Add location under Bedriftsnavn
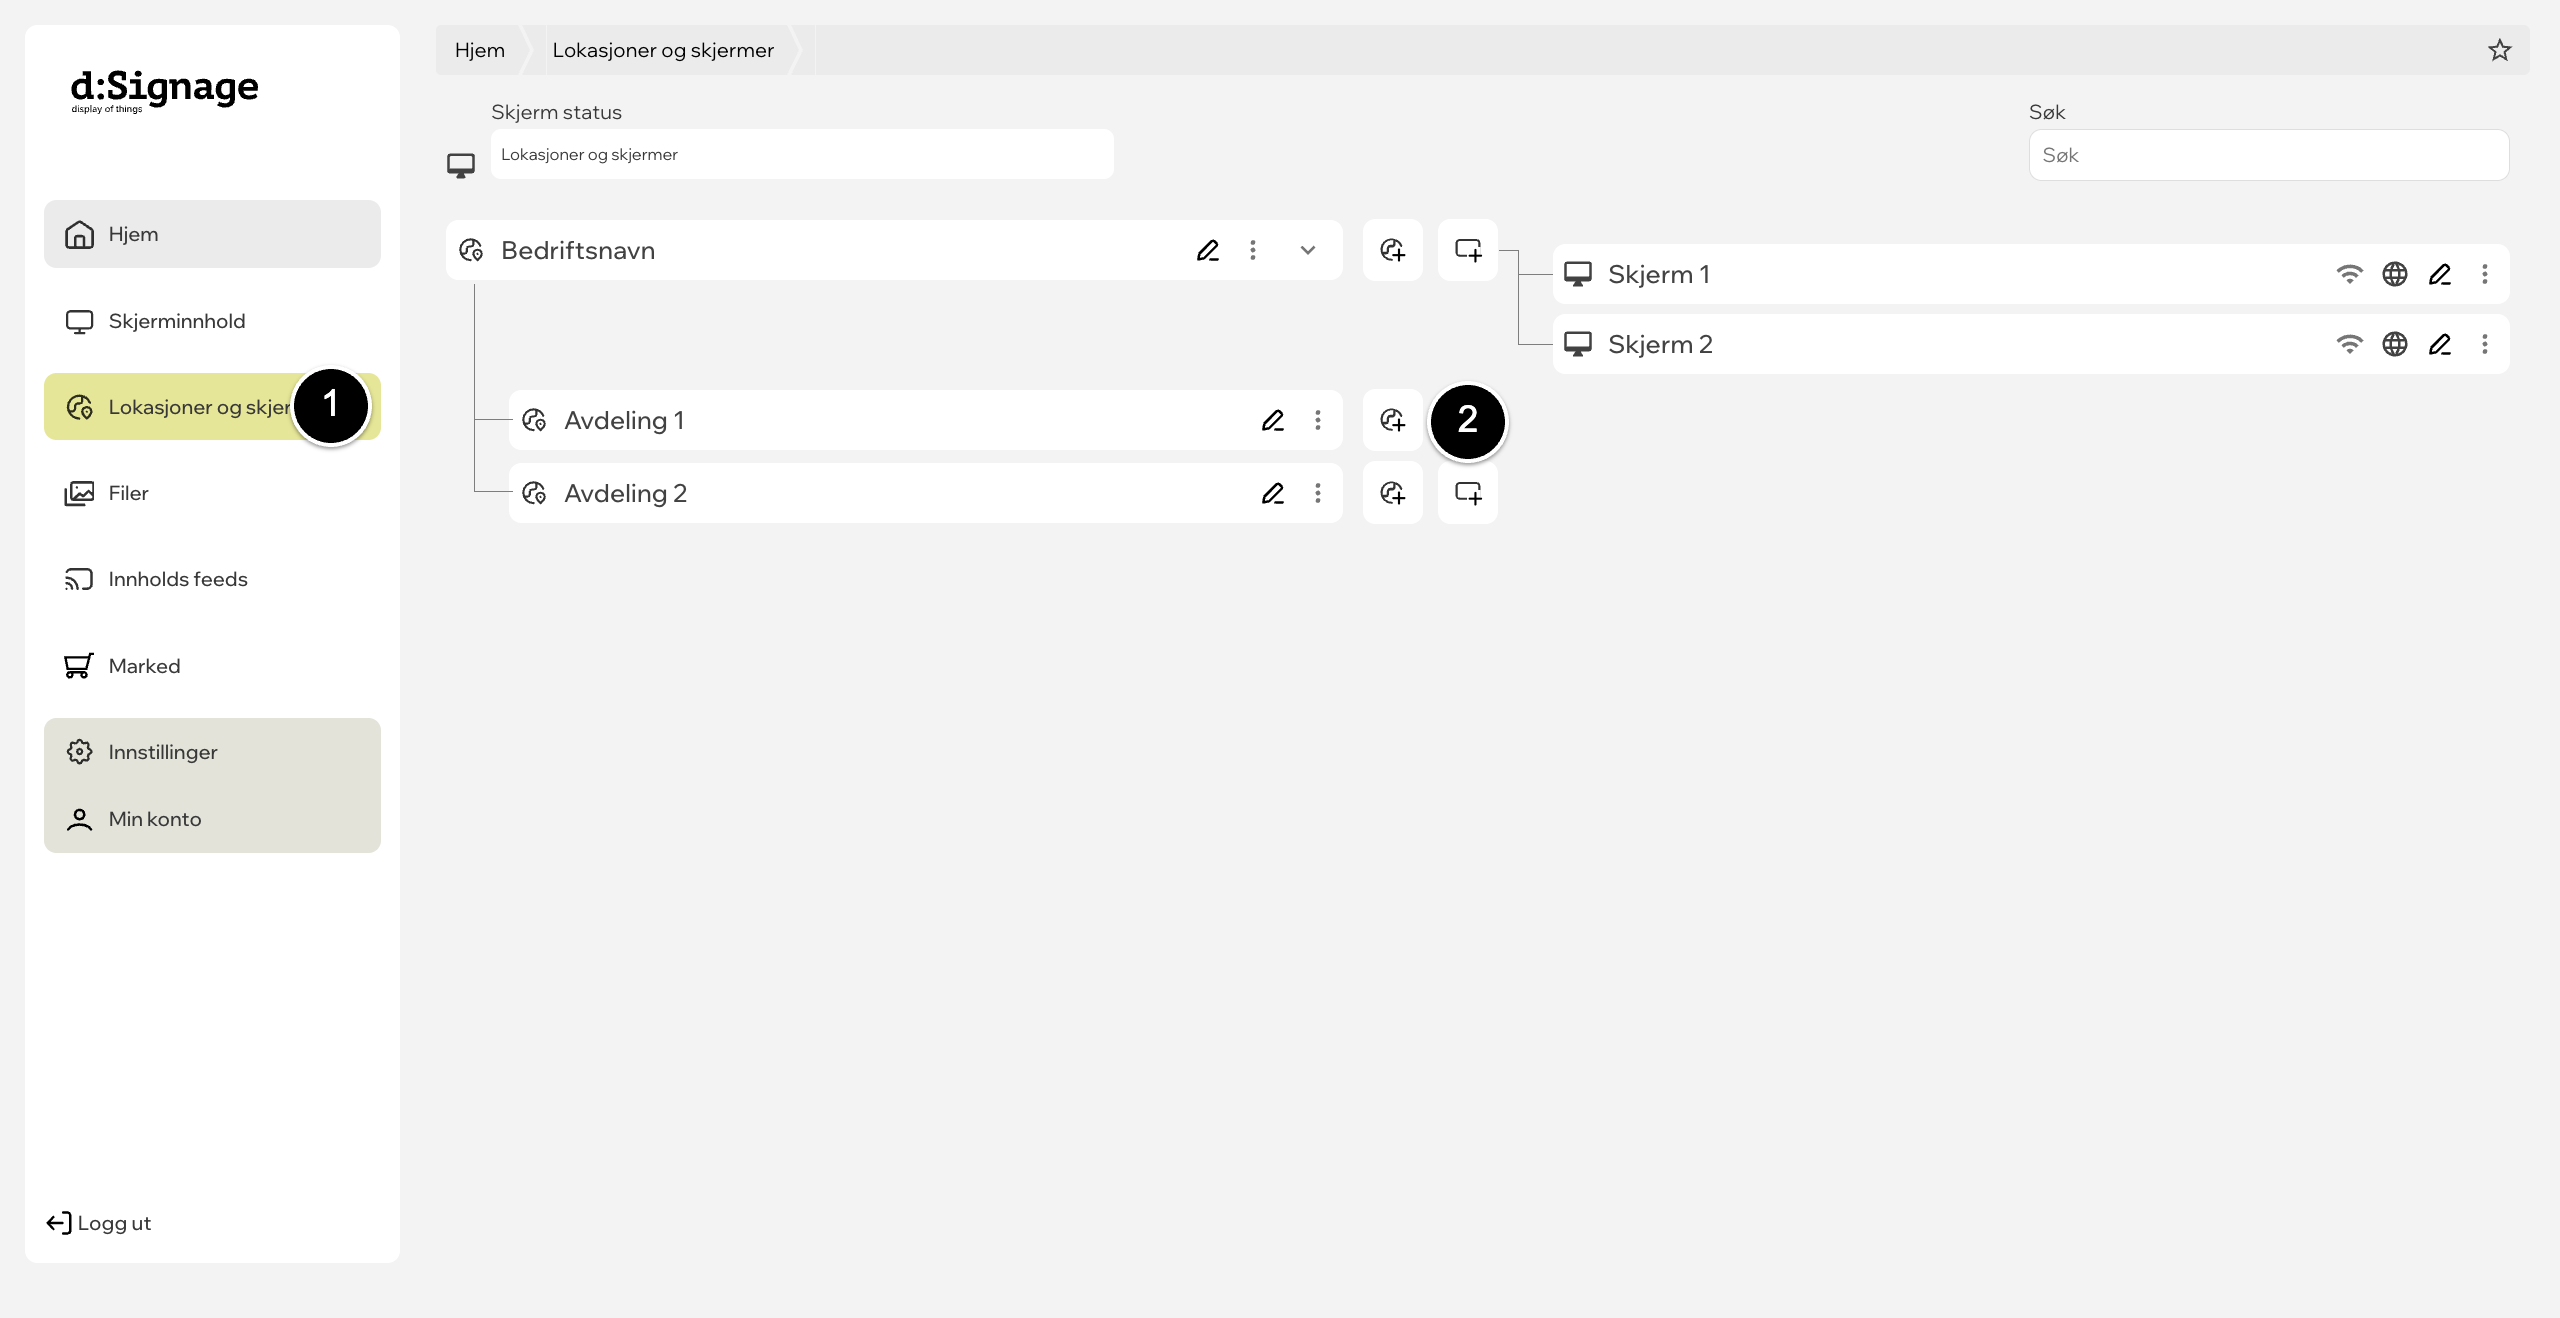Viewport: 2560px width, 1318px height. [x=1393, y=250]
